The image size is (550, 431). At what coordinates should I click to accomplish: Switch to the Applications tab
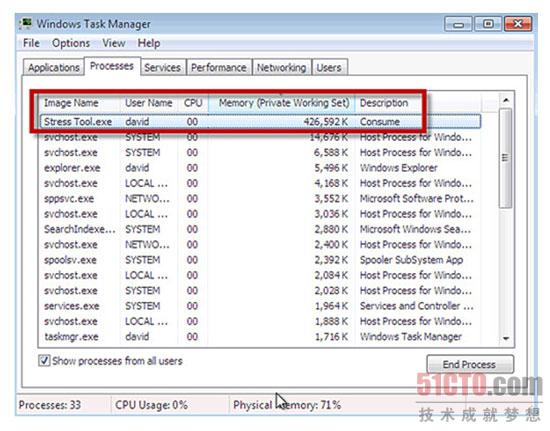[x=54, y=67]
